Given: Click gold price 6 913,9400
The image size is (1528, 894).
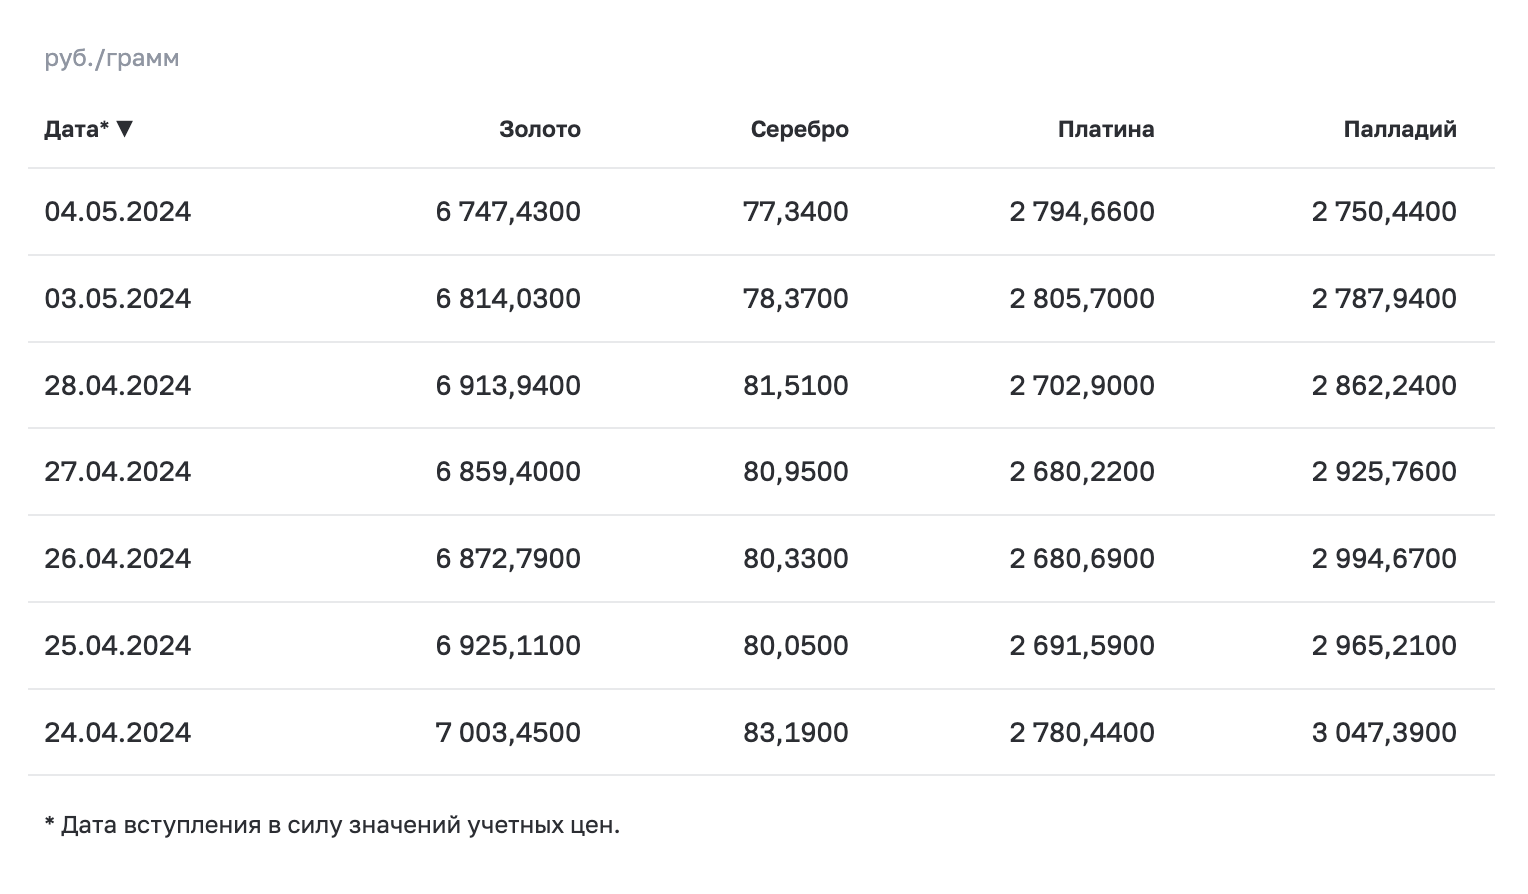Looking at the screenshot, I should pos(508,386).
